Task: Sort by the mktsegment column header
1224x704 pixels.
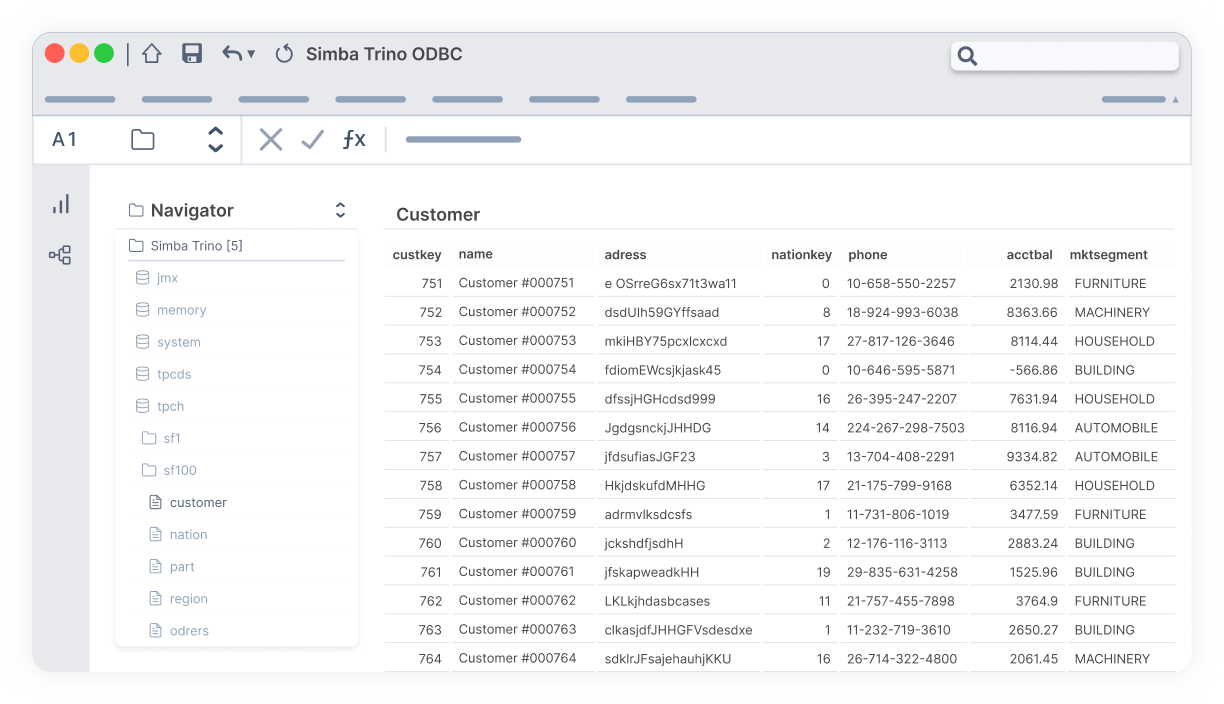Action: click(1109, 254)
